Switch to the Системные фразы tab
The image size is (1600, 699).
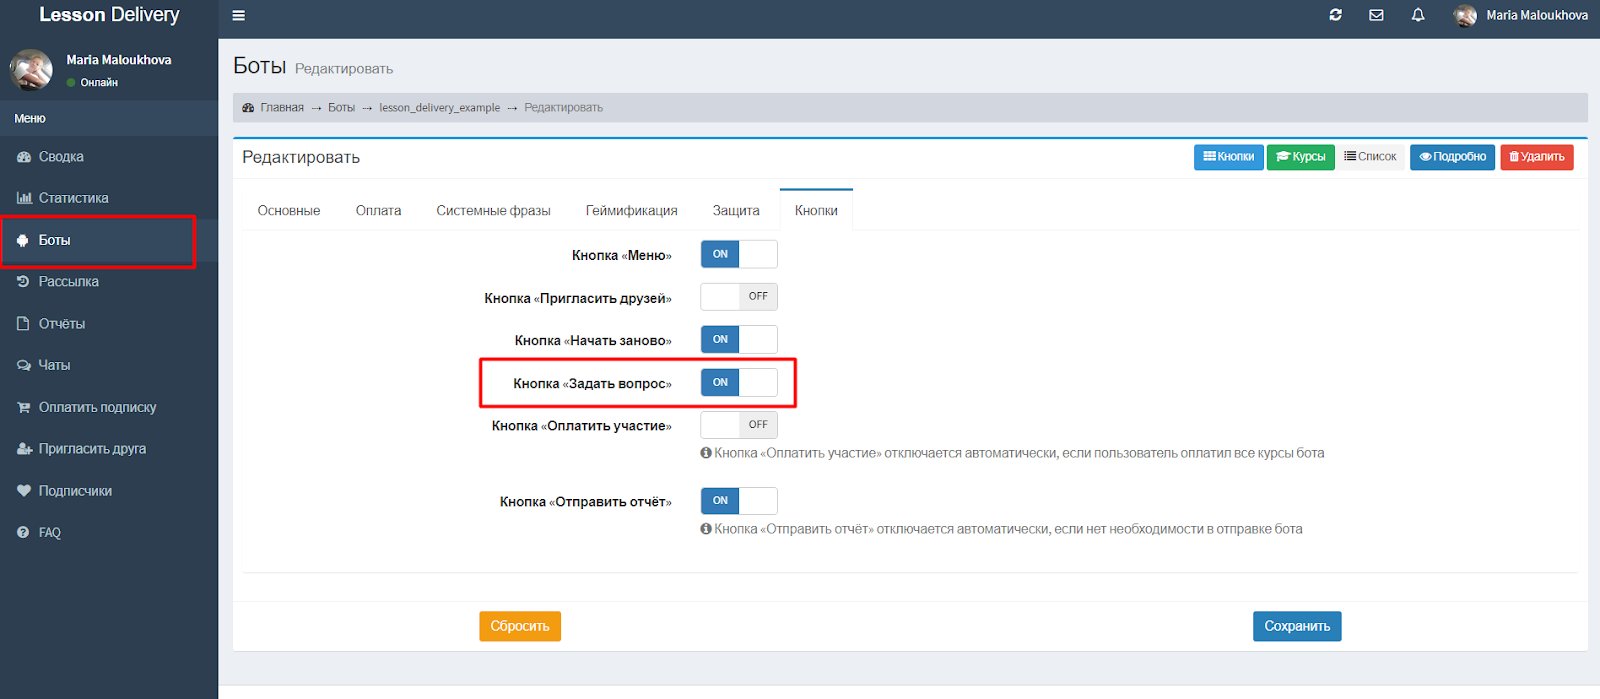click(493, 211)
